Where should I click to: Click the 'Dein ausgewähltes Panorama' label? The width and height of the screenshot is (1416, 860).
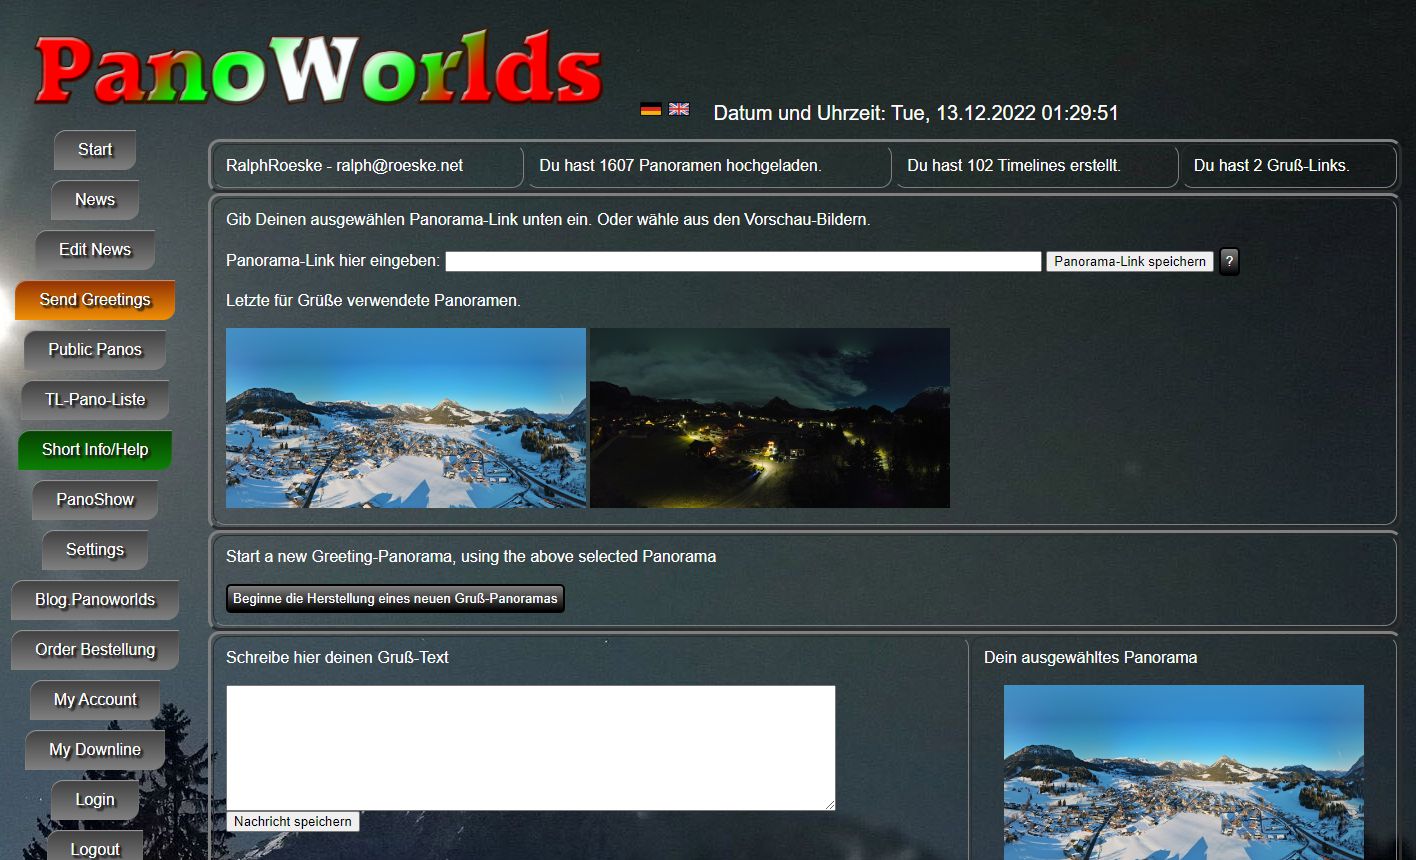[1091, 658]
